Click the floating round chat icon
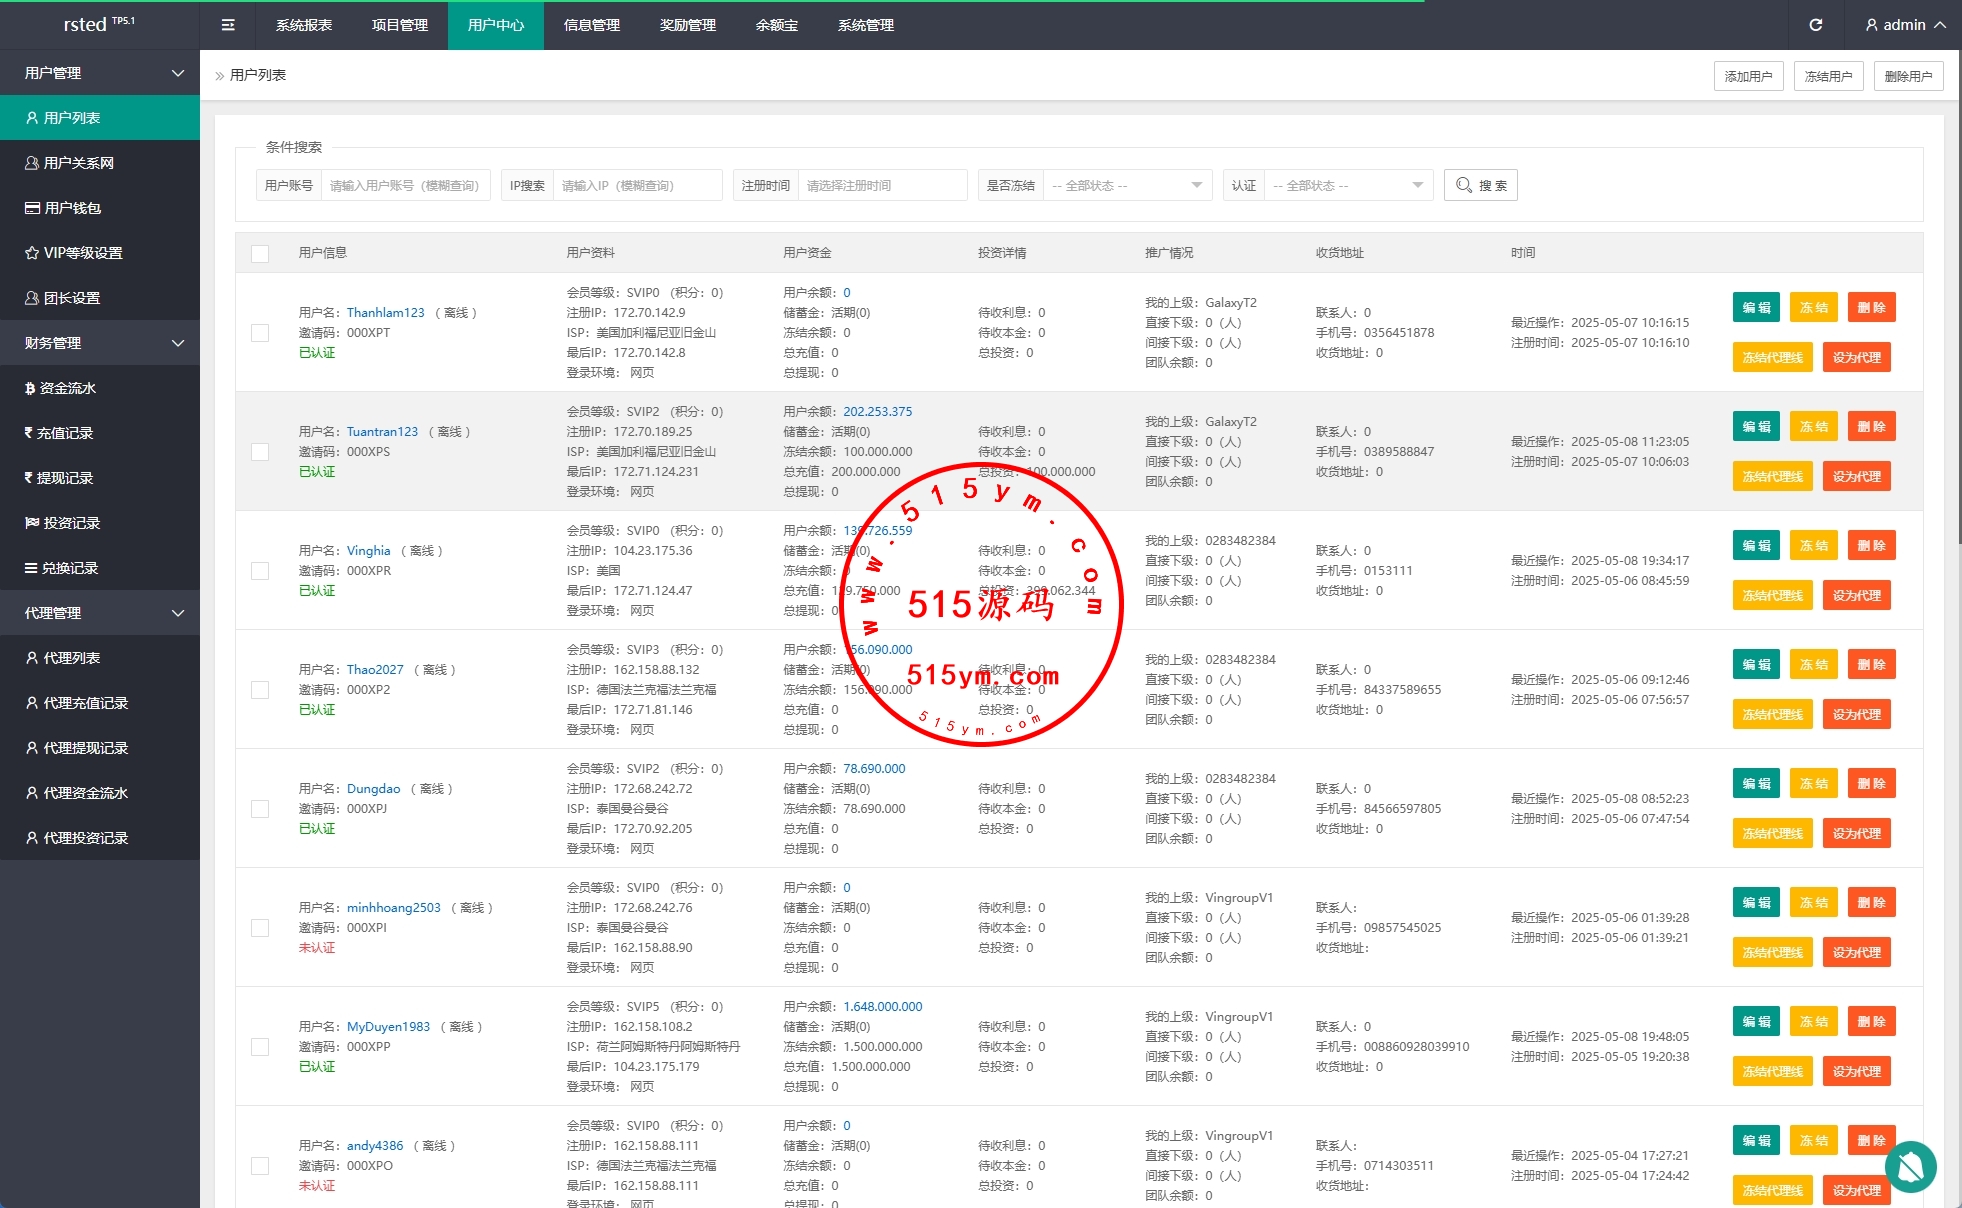 click(1910, 1166)
